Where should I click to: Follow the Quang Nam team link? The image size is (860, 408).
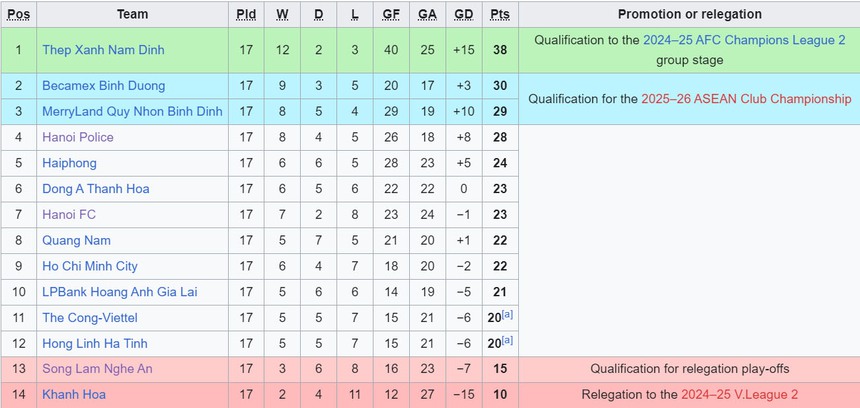76,240
